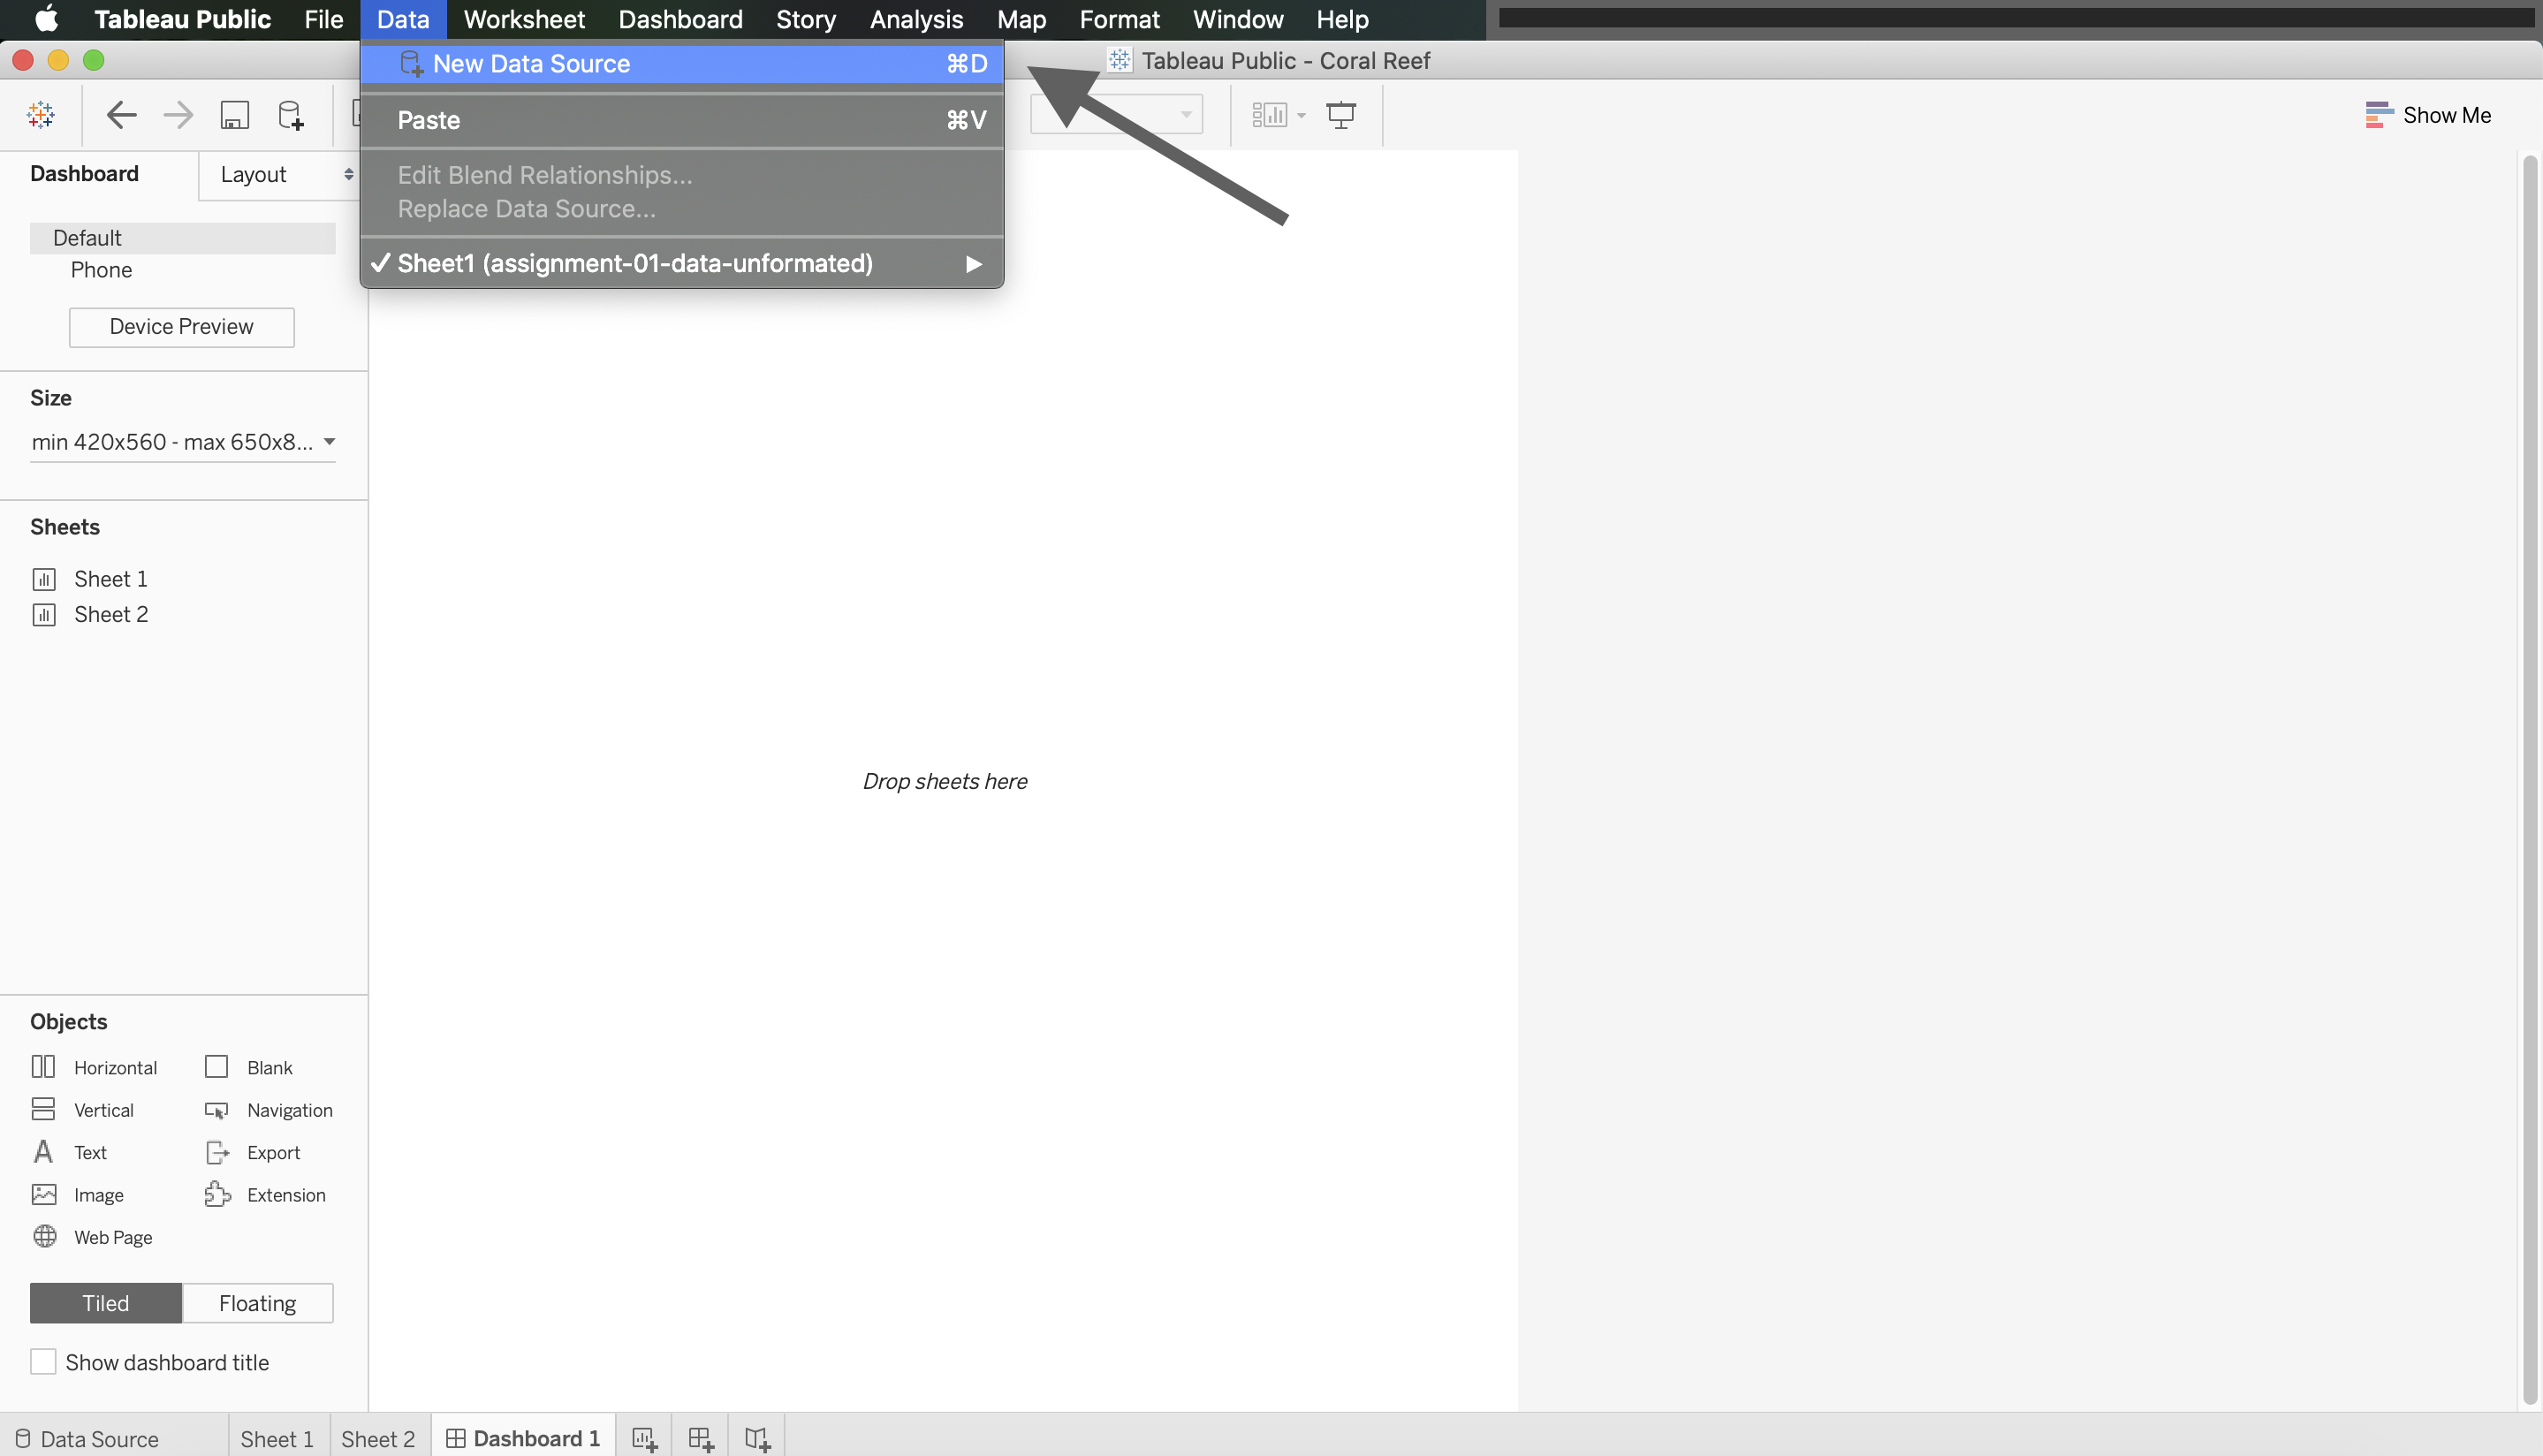Image resolution: width=2543 pixels, height=1456 pixels.
Task: Switch to Floating layout mode
Action: point(257,1303)
